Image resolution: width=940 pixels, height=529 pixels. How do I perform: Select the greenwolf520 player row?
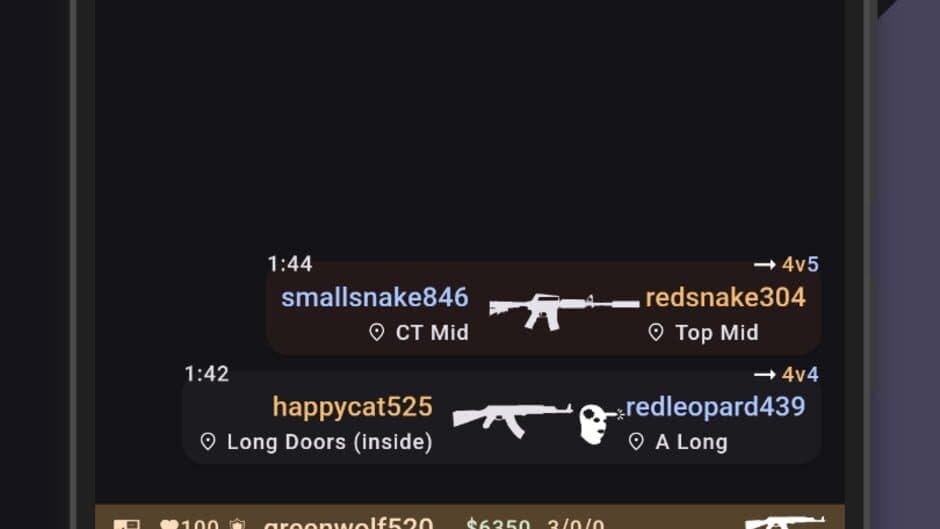coord(470,517)
